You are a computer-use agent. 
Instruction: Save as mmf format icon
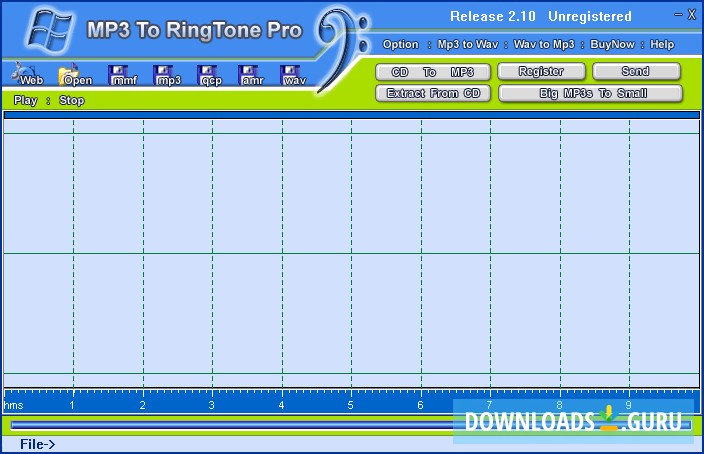(x=123, y=75)
